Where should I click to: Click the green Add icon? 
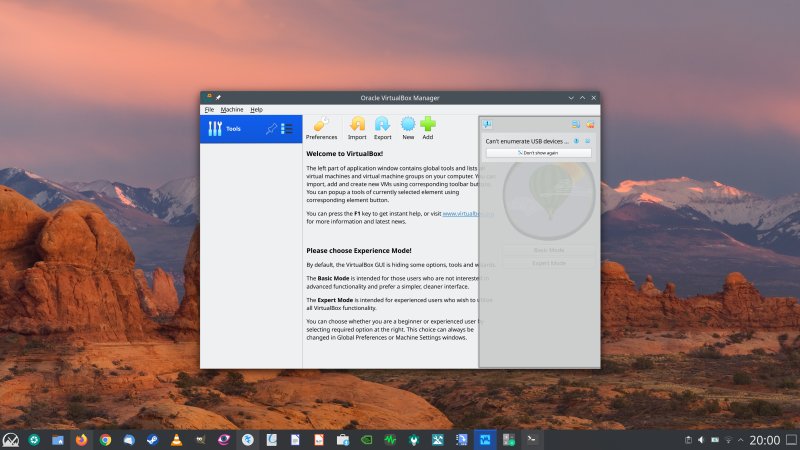click(x=428, y=127)
